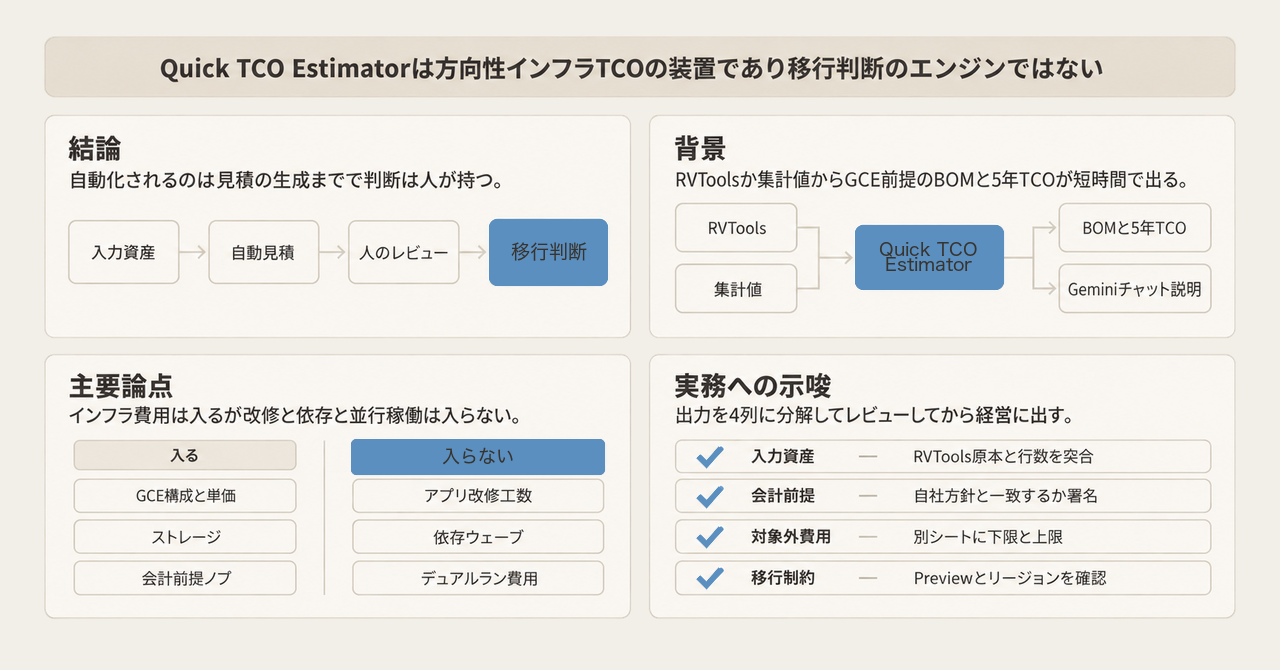This screenshot has height=670, width=1280.
Task: Click the 入力資産 label in the checklist
Action: [783, 457]
